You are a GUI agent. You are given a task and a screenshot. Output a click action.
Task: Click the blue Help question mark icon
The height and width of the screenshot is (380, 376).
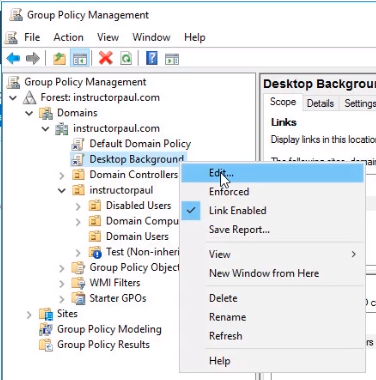tap(152, 59)
